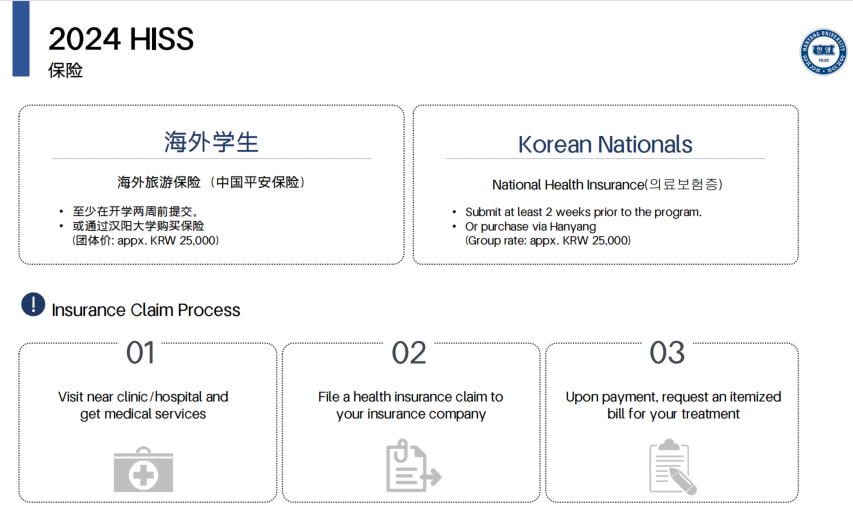Click the Hanyang University logo
Viewport: 853px width, 517px height.
point(822,51)
